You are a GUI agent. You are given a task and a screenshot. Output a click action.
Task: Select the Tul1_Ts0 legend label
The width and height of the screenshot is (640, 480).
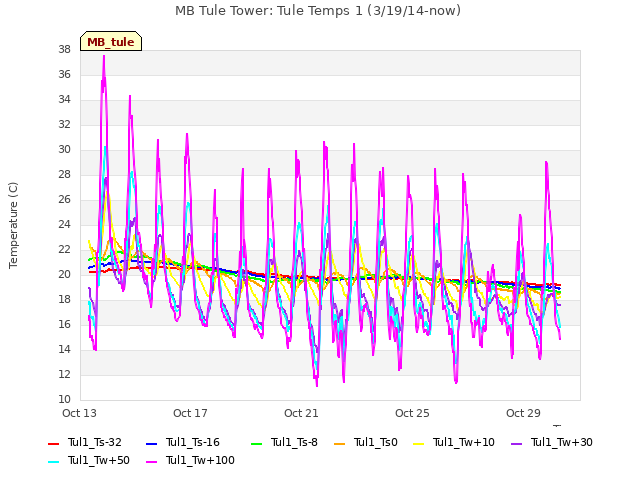pos(376,442)
